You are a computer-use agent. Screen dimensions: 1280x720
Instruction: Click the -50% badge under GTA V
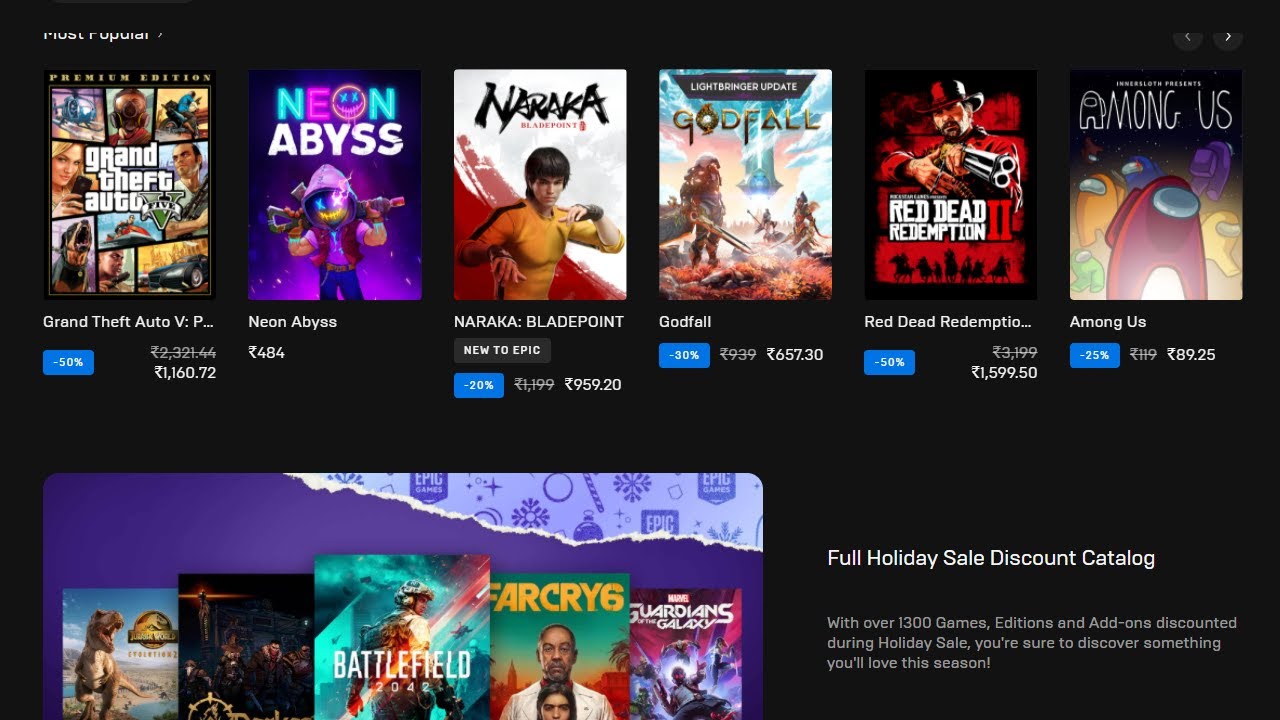click(x=68, y=362)
